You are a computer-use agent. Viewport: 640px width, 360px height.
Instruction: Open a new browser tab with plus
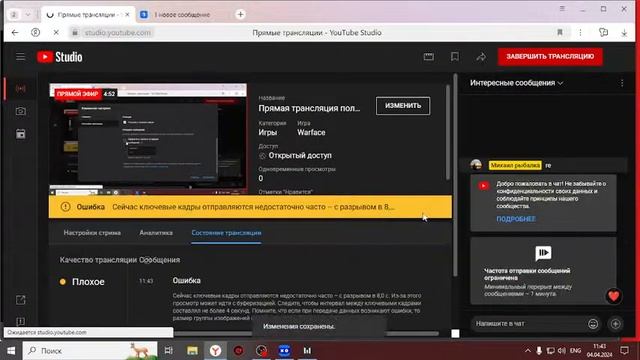pos(240,15)
